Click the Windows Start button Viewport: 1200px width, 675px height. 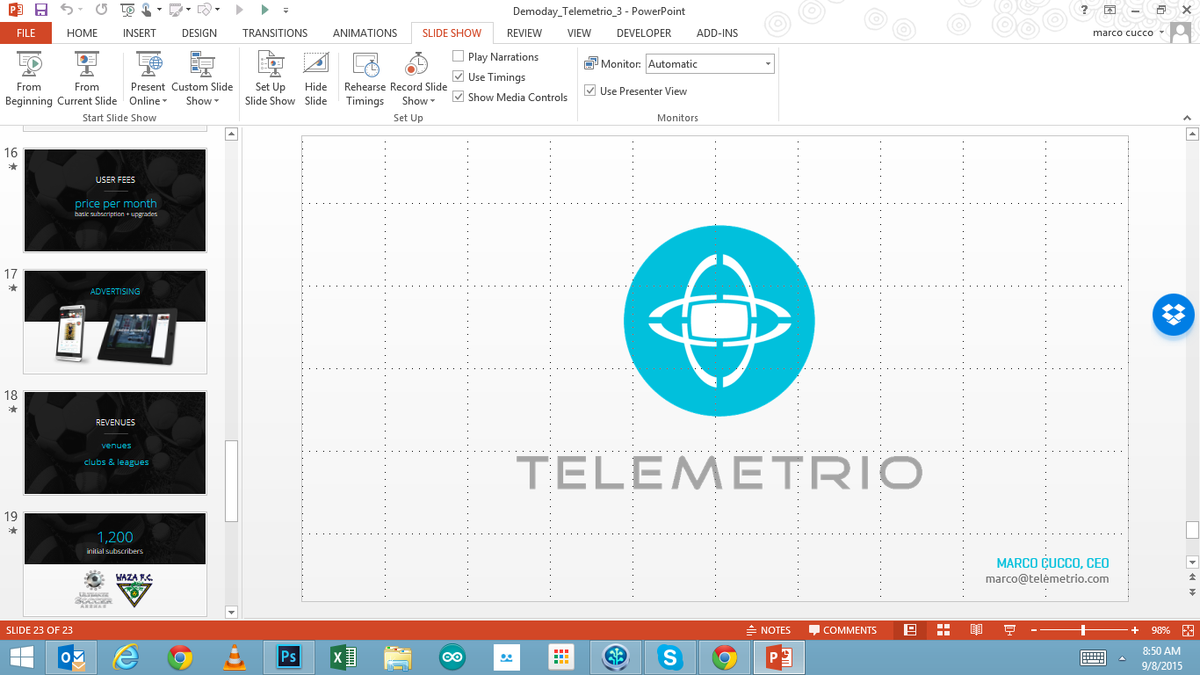pos(21,657)
